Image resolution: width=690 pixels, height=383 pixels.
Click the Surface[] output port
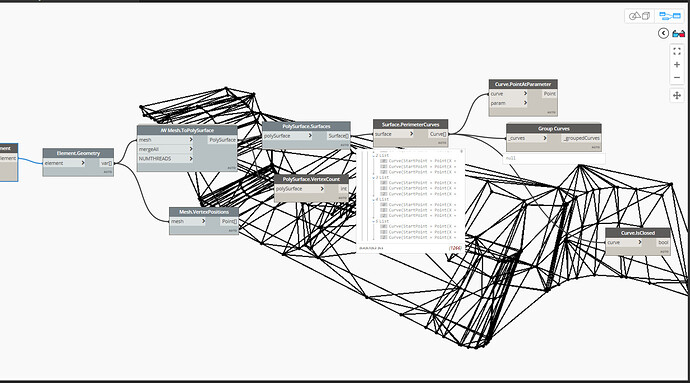click(338, 136)
